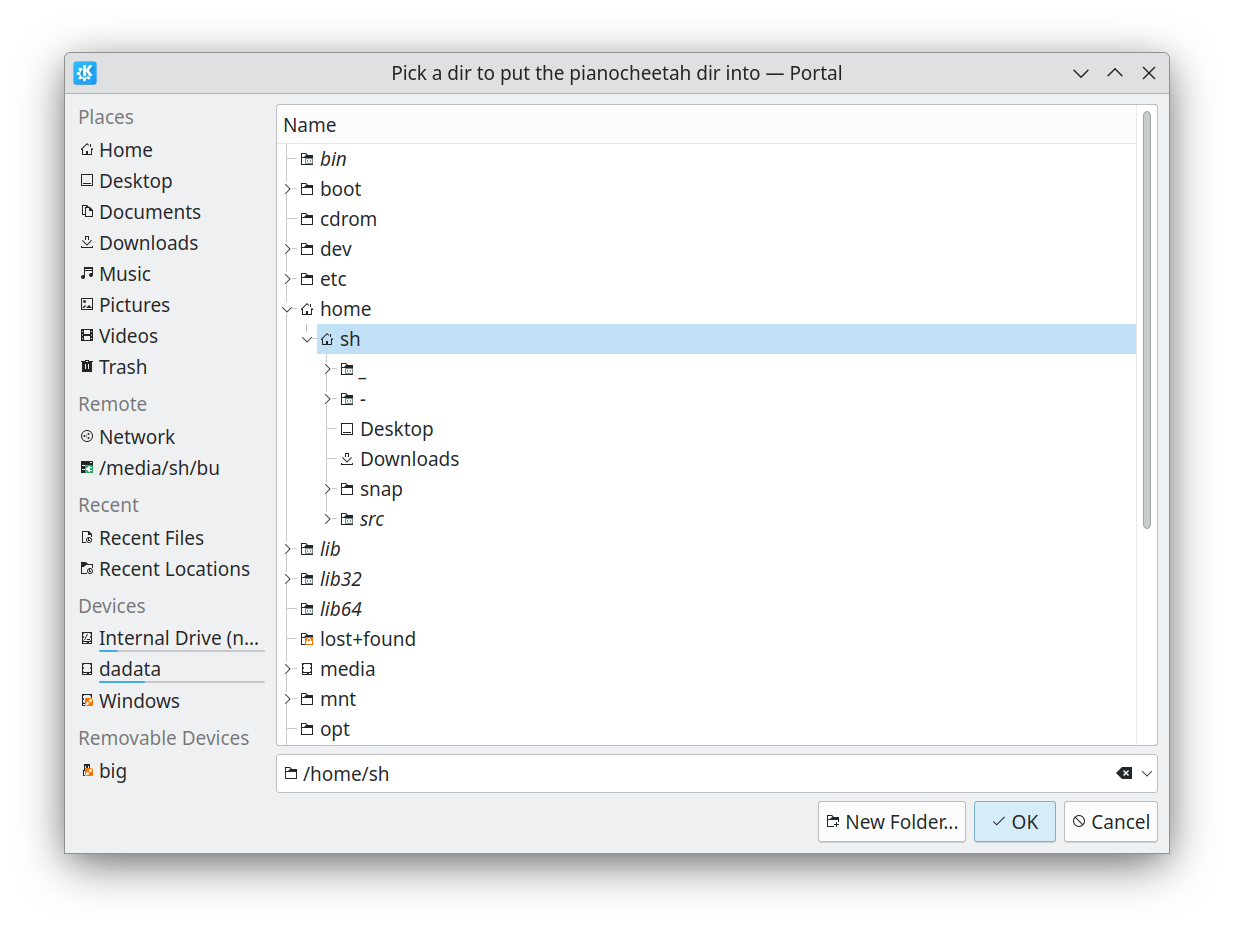1234x930 pixels.
Task: Click the KDE logo in title bar
Action: pyautogui.click(x=85, y=73)
